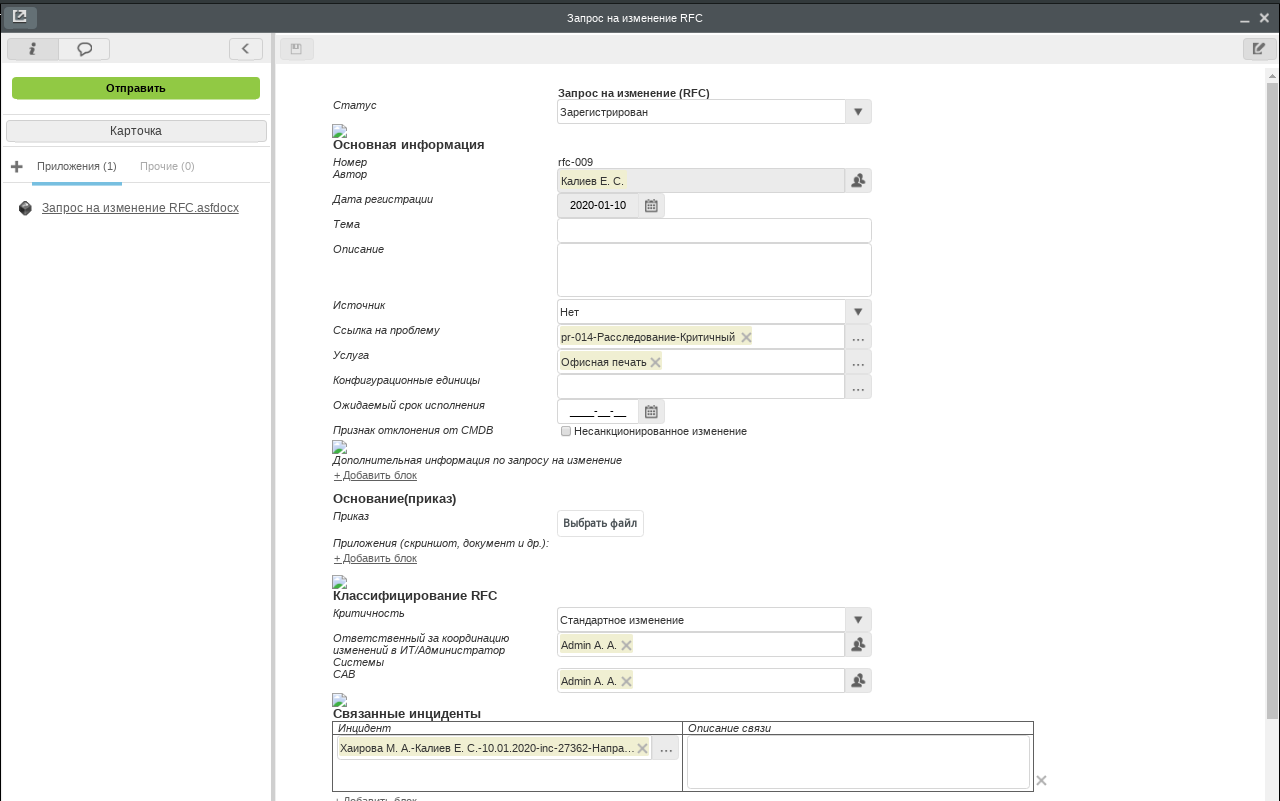
Task: Open the comments speech bubble tab
Action: click(x=84, y=49)
